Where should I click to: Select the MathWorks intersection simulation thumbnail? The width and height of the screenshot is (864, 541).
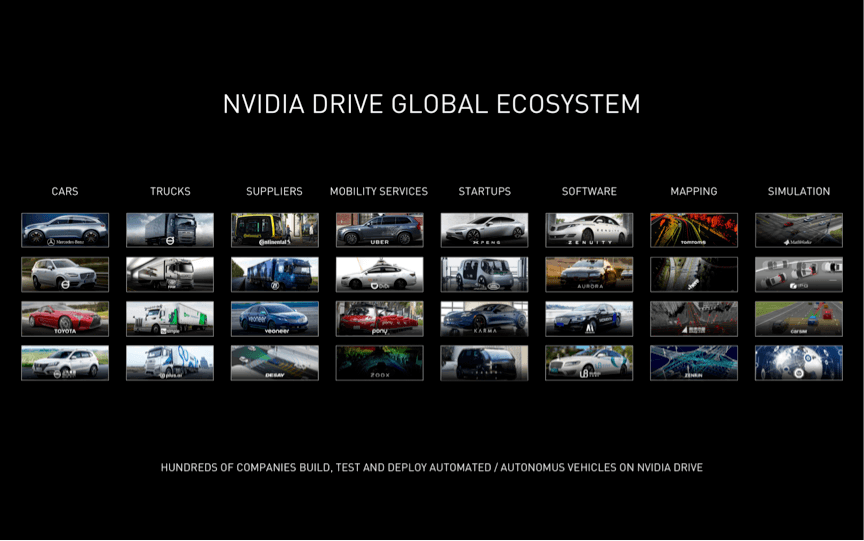click(799, 230)
